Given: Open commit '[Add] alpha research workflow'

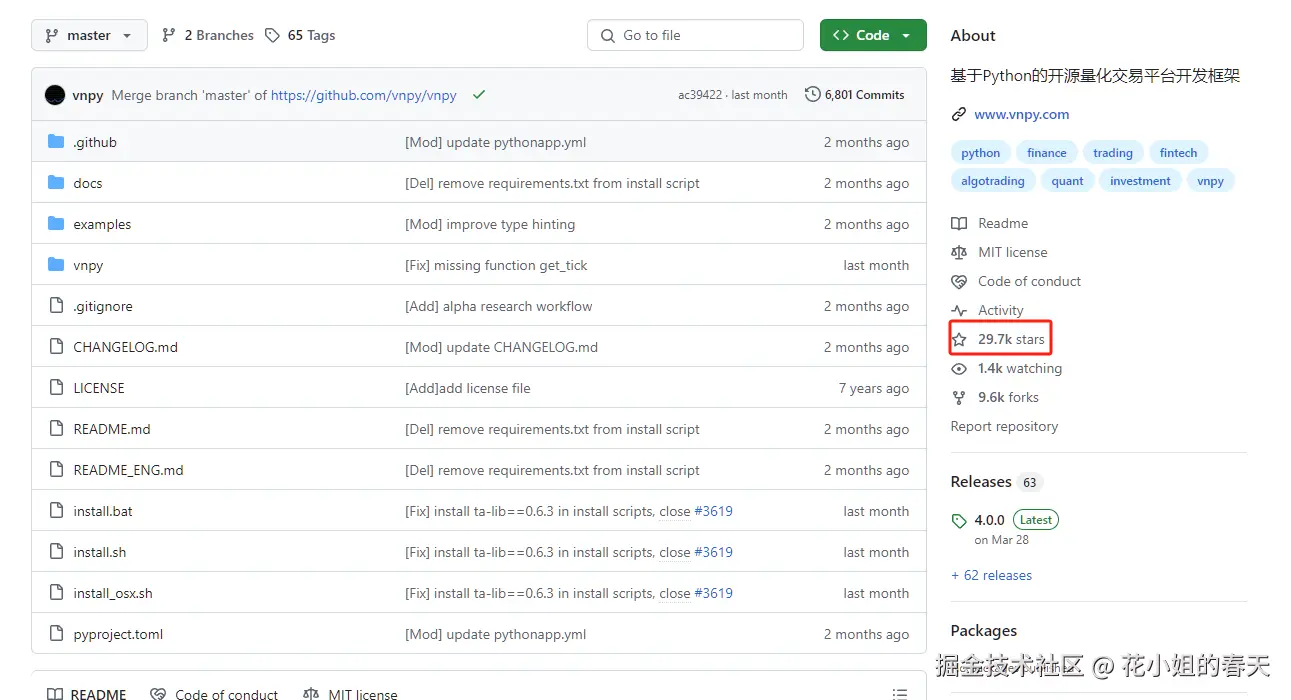Looking at the screenshot, I should [499, 306].
